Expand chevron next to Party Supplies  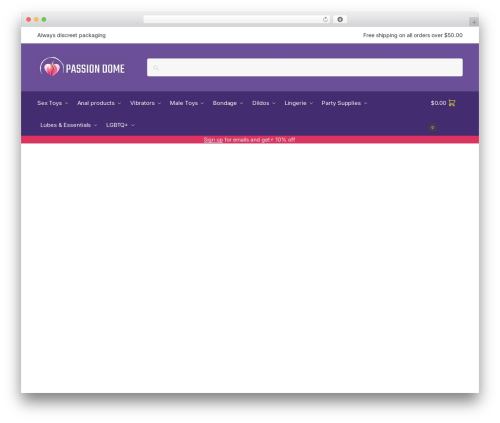tap(366, 103)
